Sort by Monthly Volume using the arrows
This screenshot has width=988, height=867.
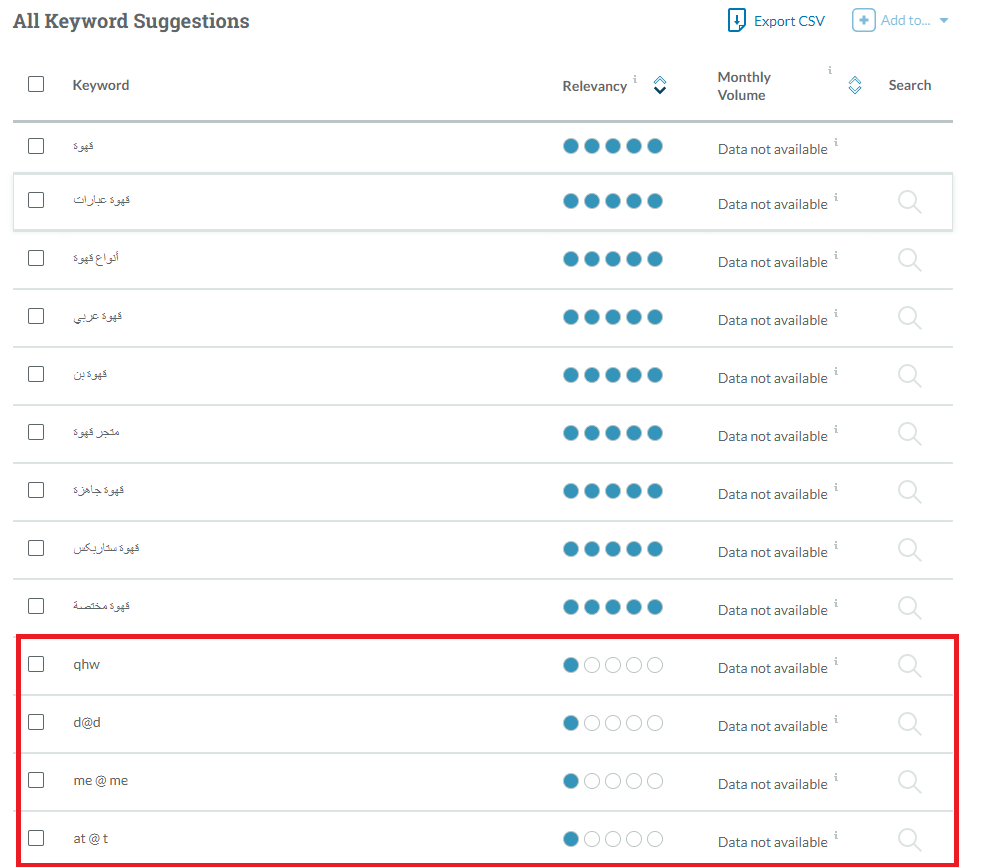coord(855,86)
